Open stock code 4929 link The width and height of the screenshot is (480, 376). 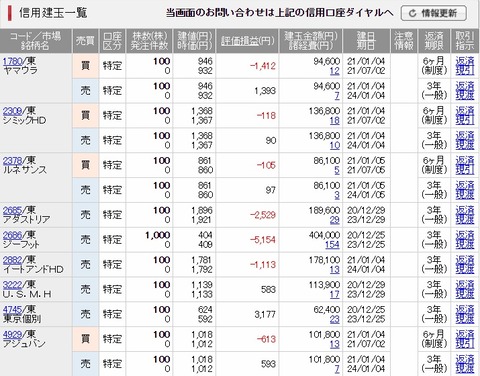pyautogui.click(x=12, y=335)
